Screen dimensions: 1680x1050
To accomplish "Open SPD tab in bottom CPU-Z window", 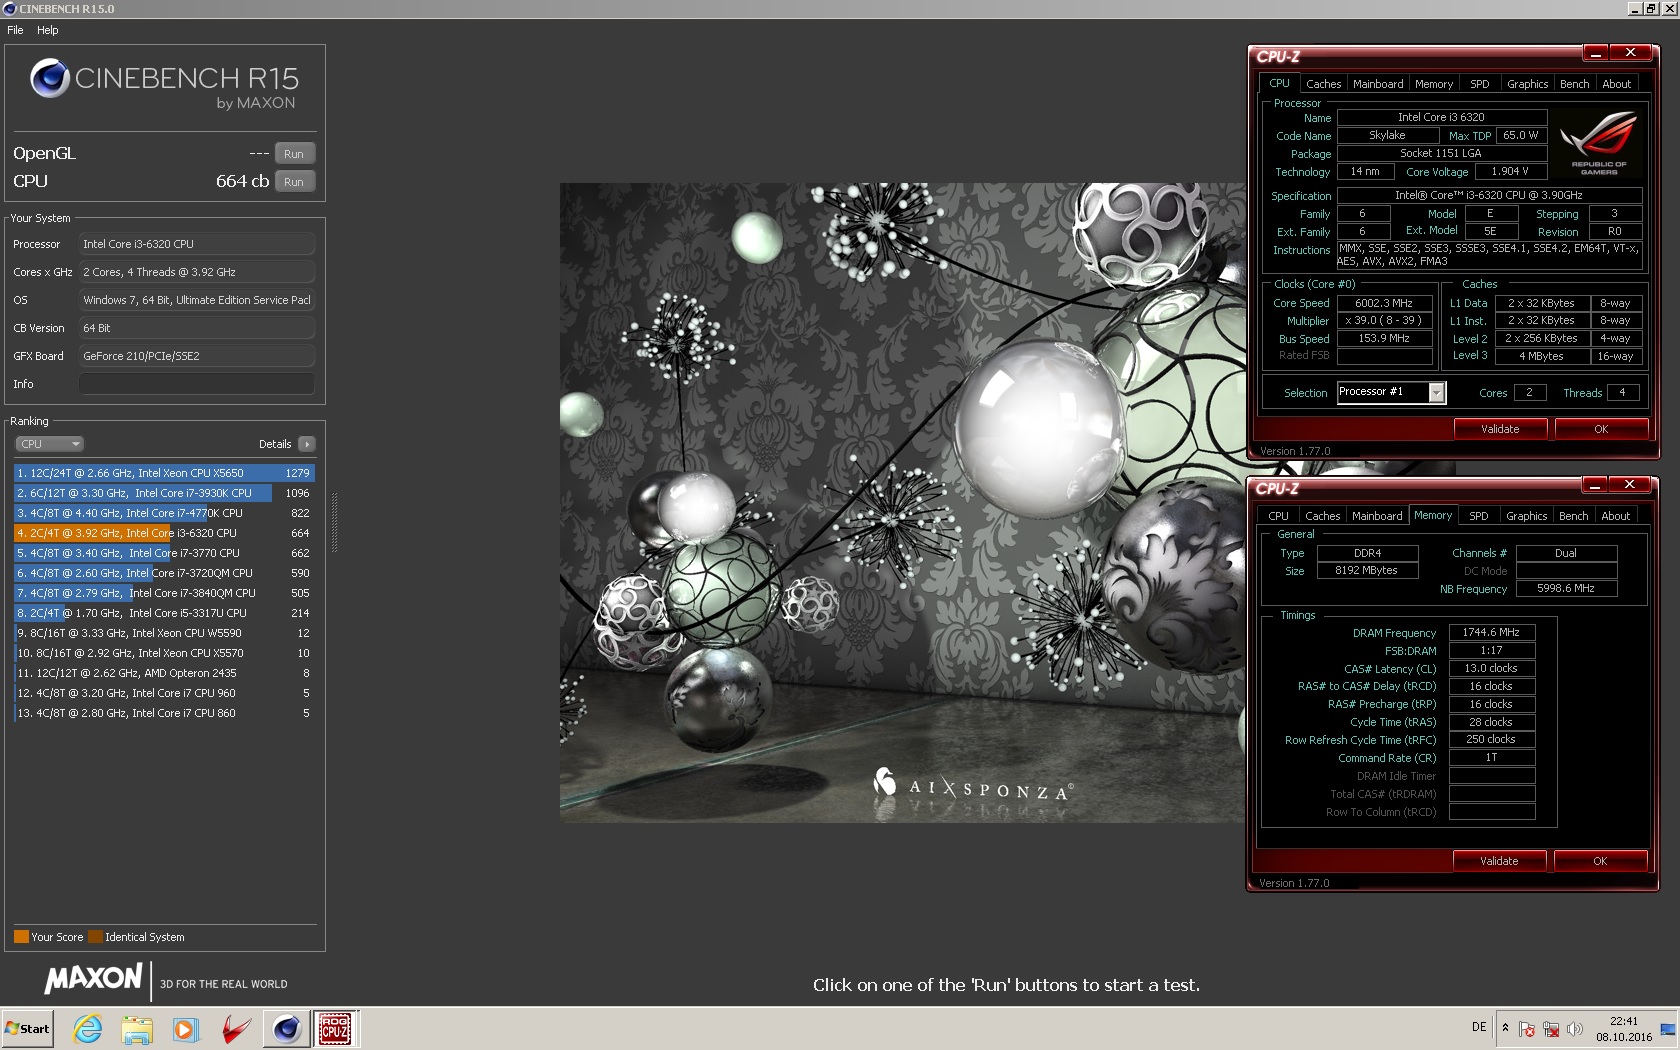I will point(1479,516).
